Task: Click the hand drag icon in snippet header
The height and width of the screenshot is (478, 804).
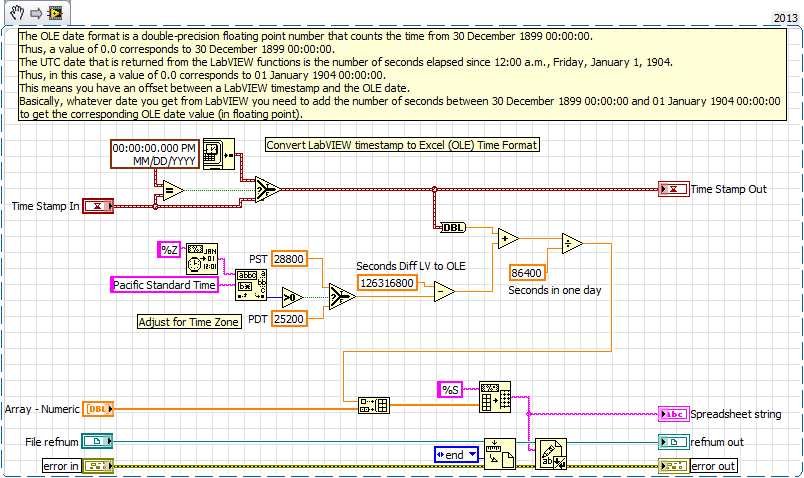Action: 15,13
